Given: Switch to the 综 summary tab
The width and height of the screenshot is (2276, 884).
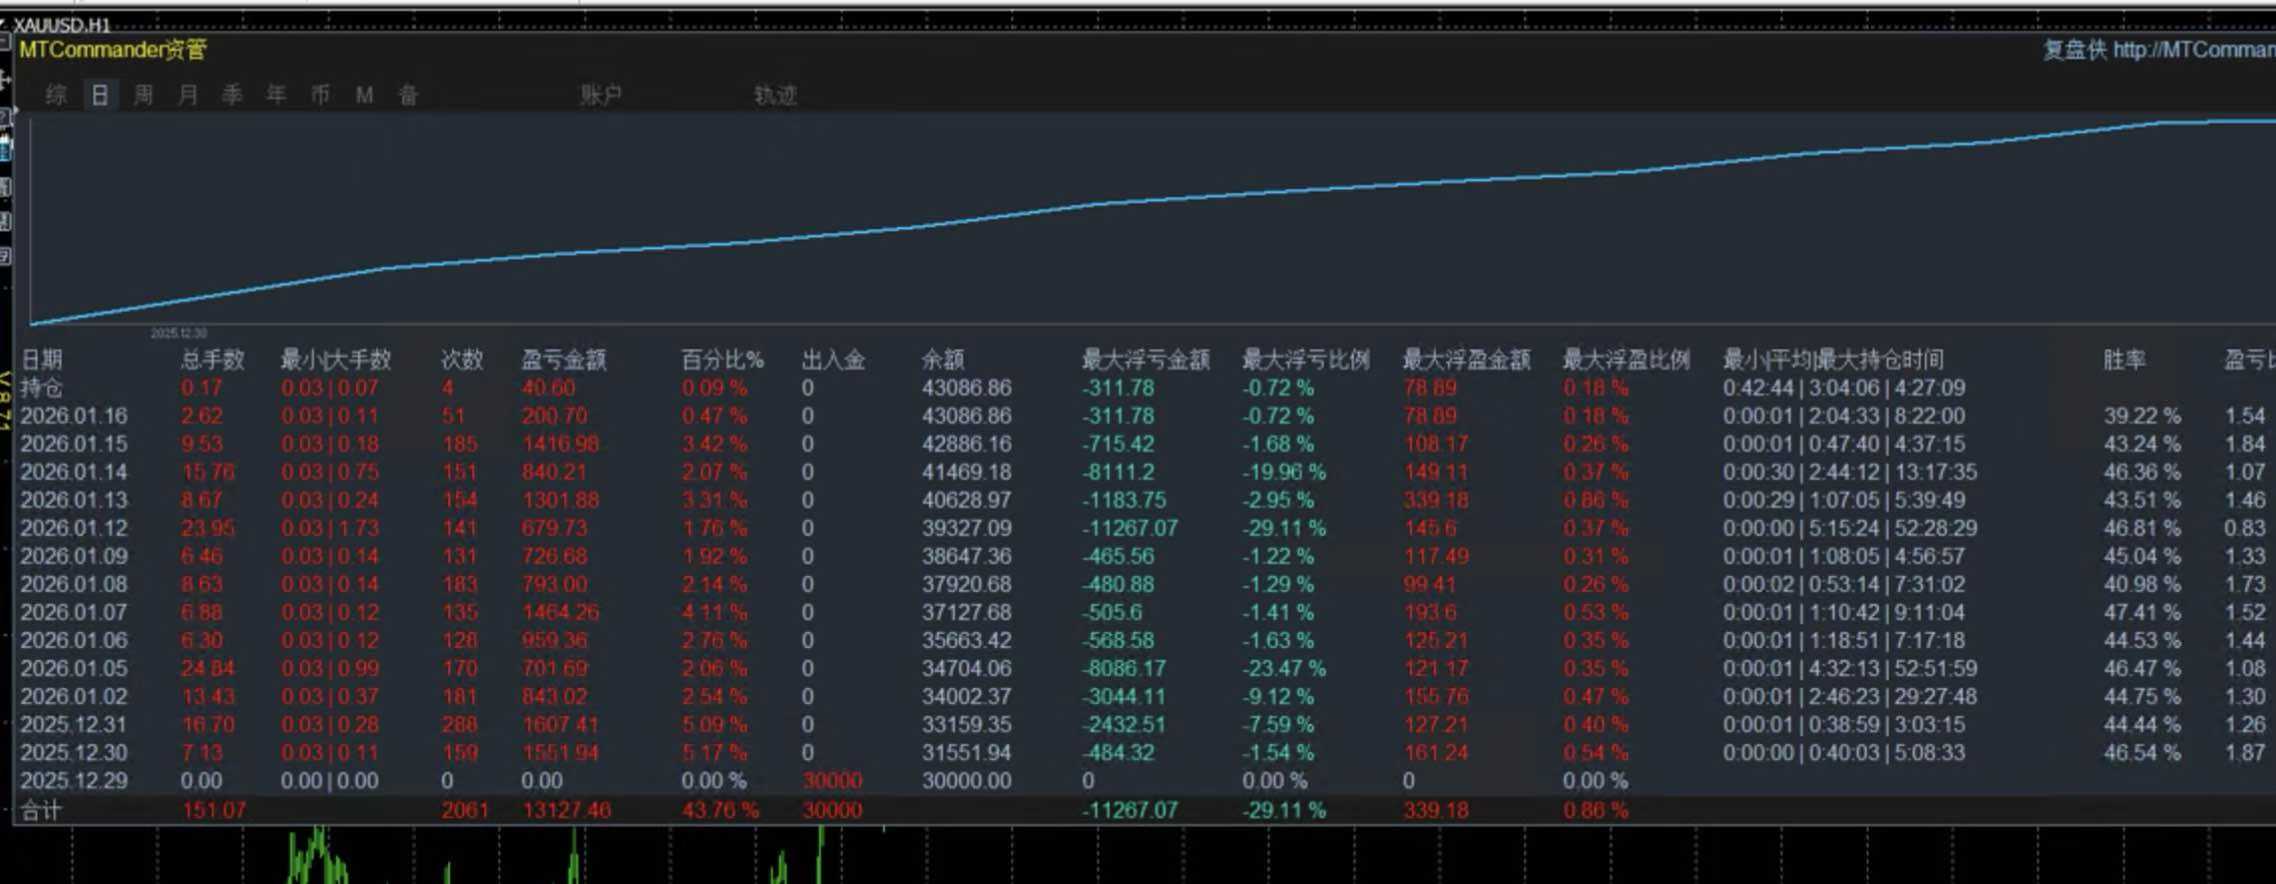Looking at the screenshot, I should tap(56, 95).
